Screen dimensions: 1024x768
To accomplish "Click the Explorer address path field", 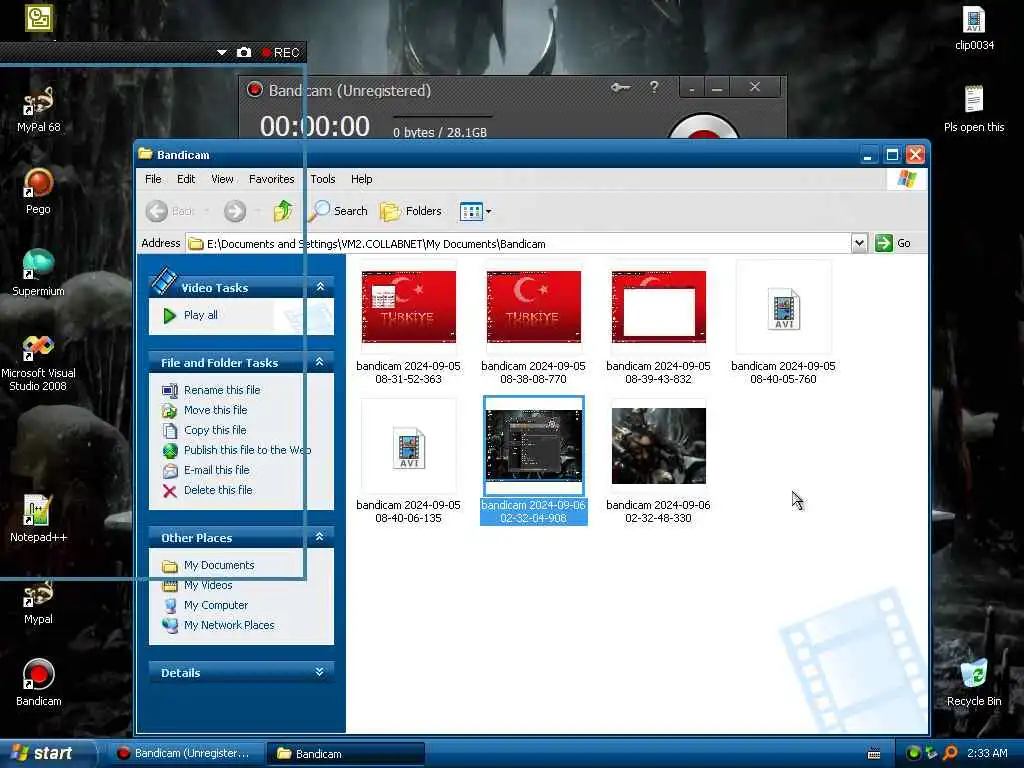I will pos(519,244).
